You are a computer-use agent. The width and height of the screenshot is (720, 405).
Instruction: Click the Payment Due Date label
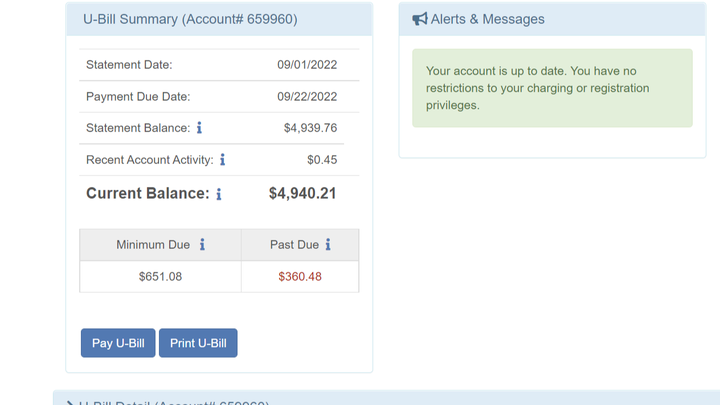click(x=138, y=97)
